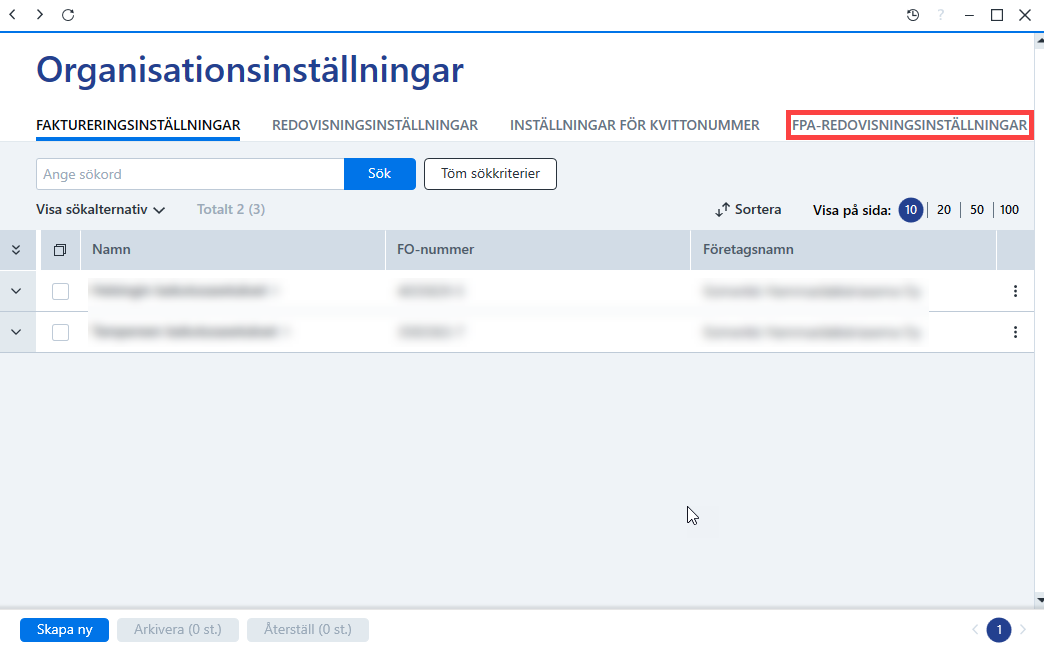Click the Återställ (0 st.) button

click(308, 630)
